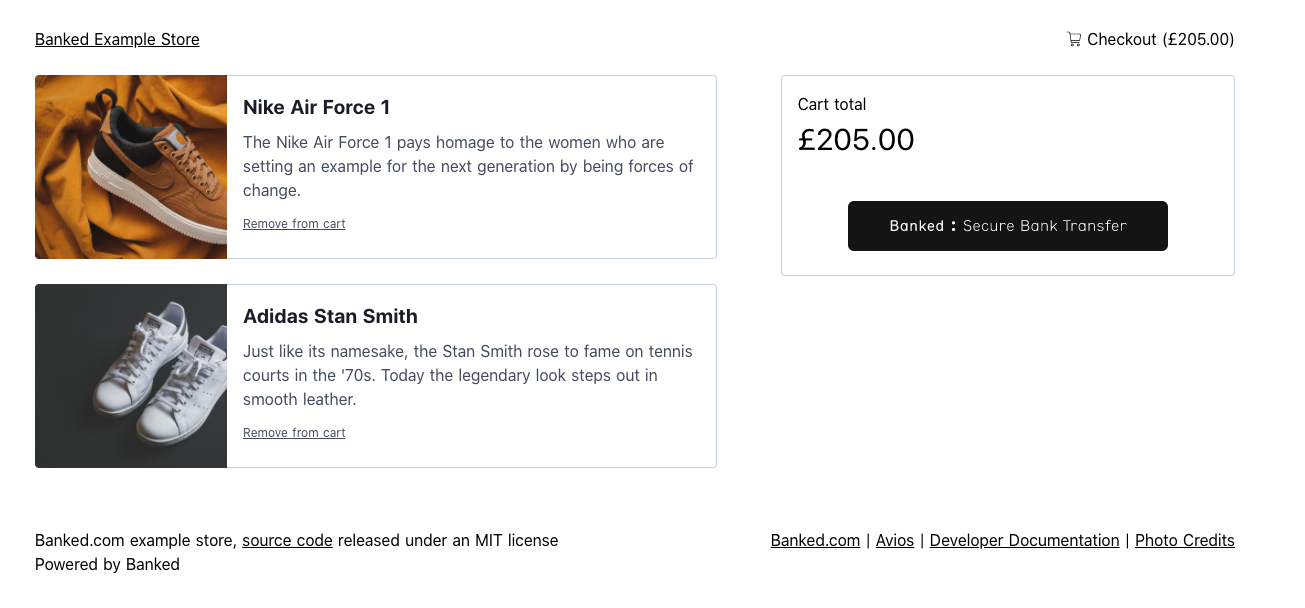This screenshot has height=608, width=1305.
Task: Open the Avios footer link
Action: point(895,541)
